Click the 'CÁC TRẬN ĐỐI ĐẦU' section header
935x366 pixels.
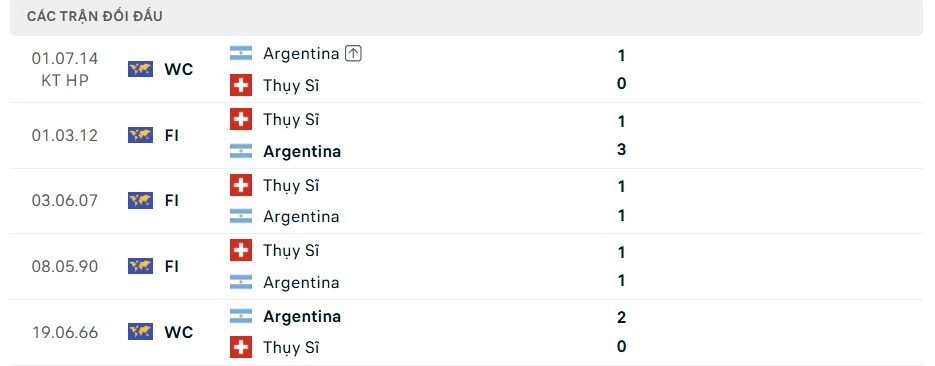pyautogui.click(x=94, y=17)
